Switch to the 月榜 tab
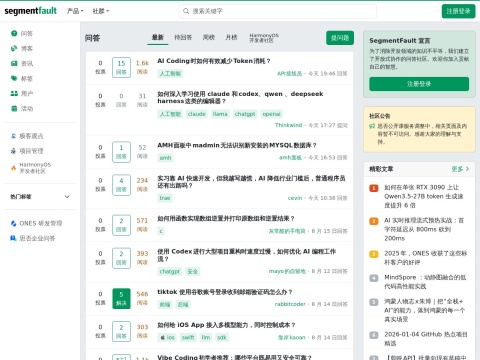 tap(231, 37)
